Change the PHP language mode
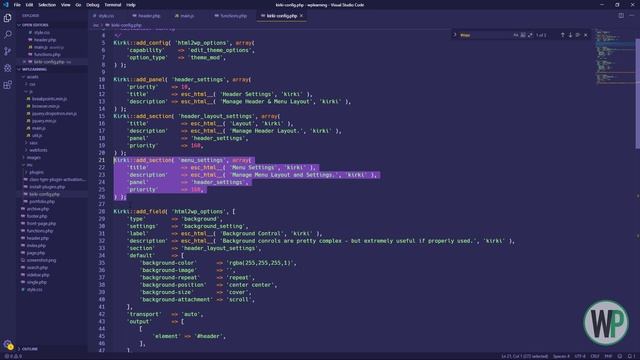Screen dimensions: 640x360 pos(608,356)
